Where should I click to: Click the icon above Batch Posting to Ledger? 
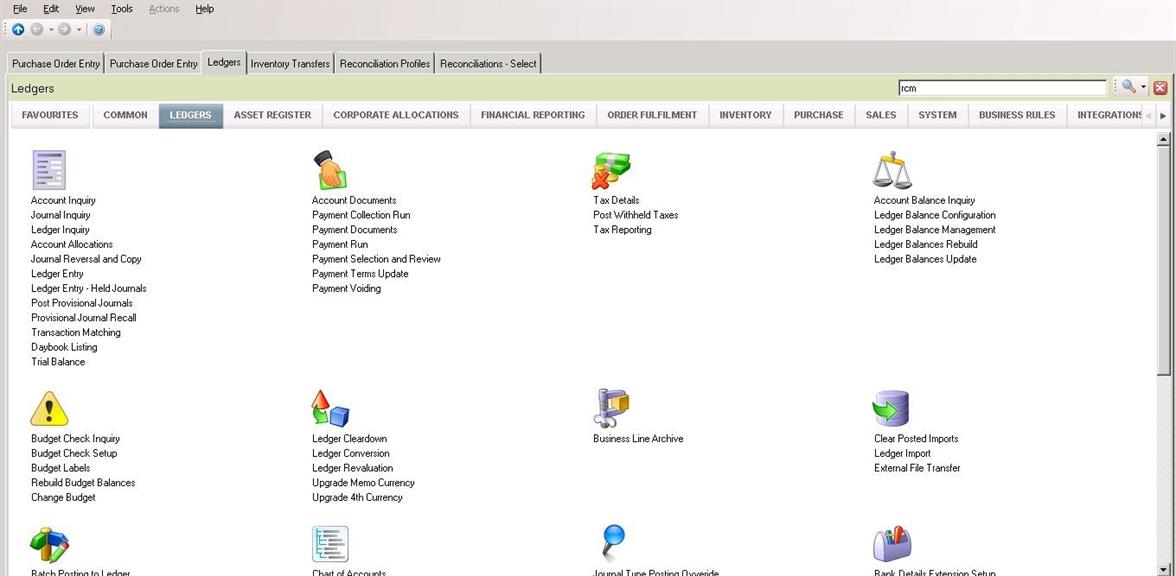[50, 544]
